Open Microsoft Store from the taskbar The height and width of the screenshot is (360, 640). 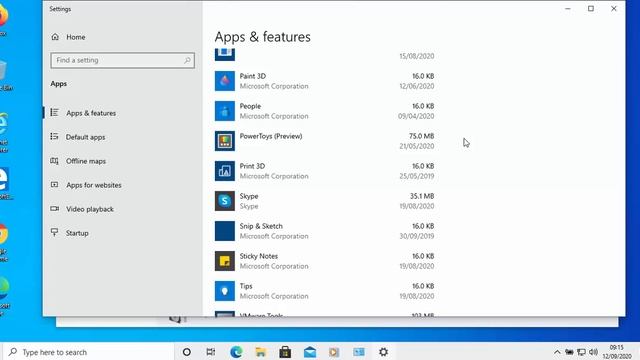[x=285, y=352]
